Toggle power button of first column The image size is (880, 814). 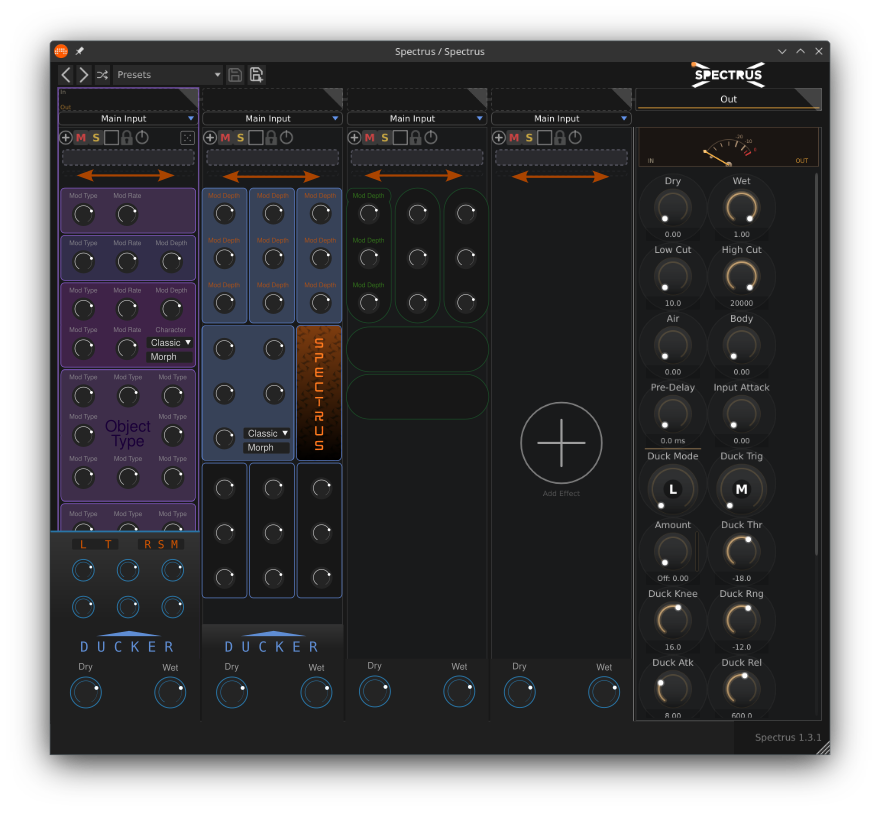tap(143, 138)
